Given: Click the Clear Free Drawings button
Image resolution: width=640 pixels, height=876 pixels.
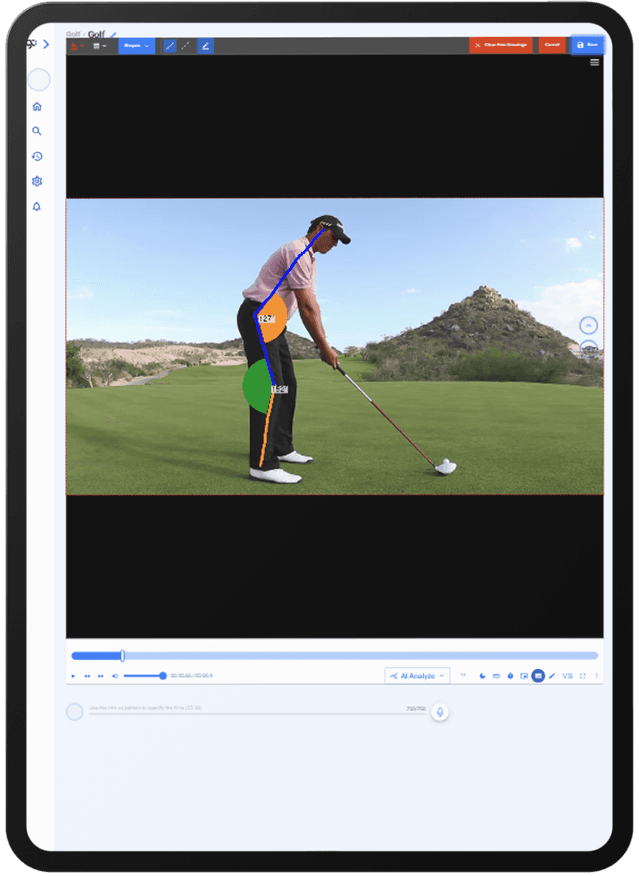Looking at the screenshot, I should point(502,45).
